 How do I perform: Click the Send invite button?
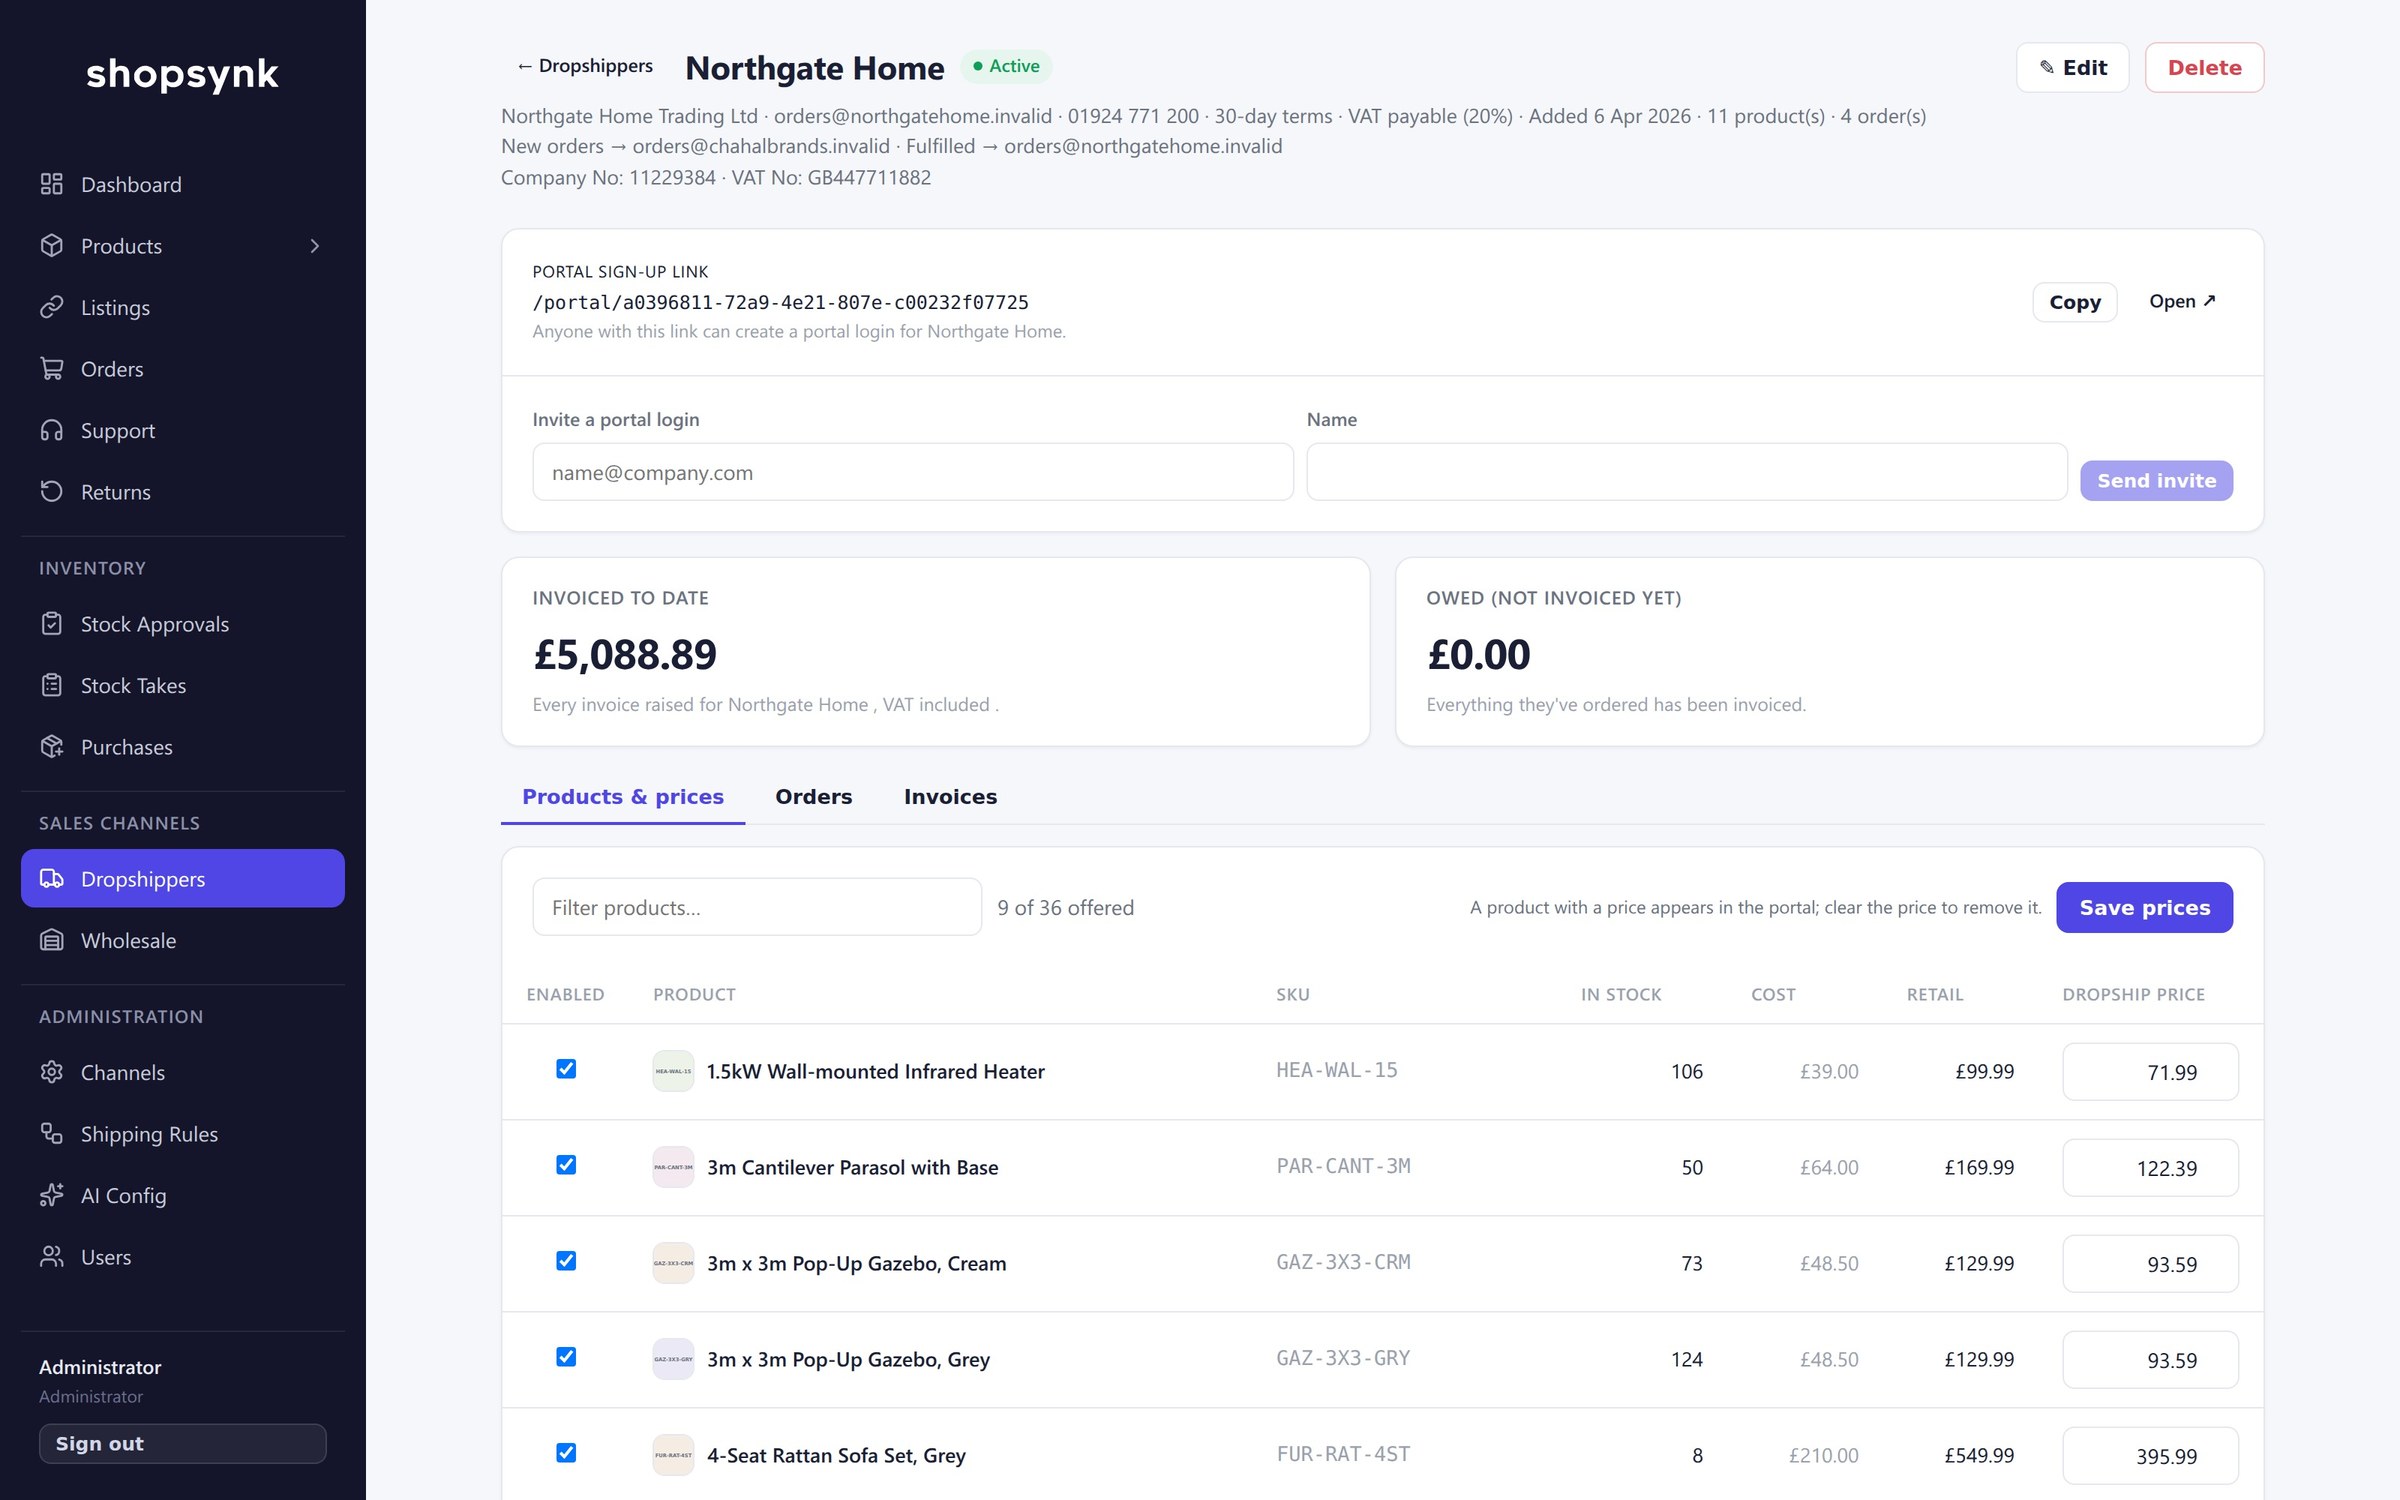[2156, 481]
